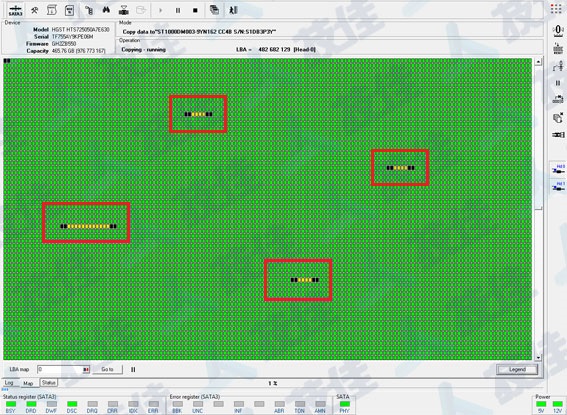
Task: Select the PIO 0 connector icon
Action: (558, 169)
